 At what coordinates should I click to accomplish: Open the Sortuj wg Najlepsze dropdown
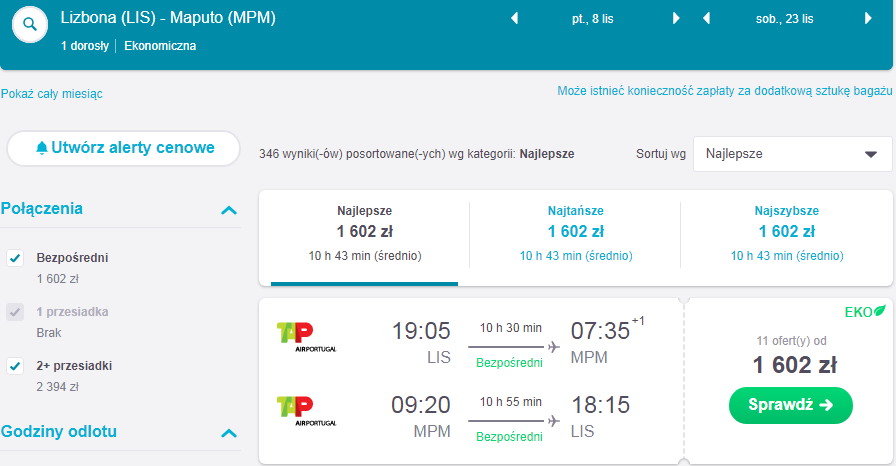[792, 154]
